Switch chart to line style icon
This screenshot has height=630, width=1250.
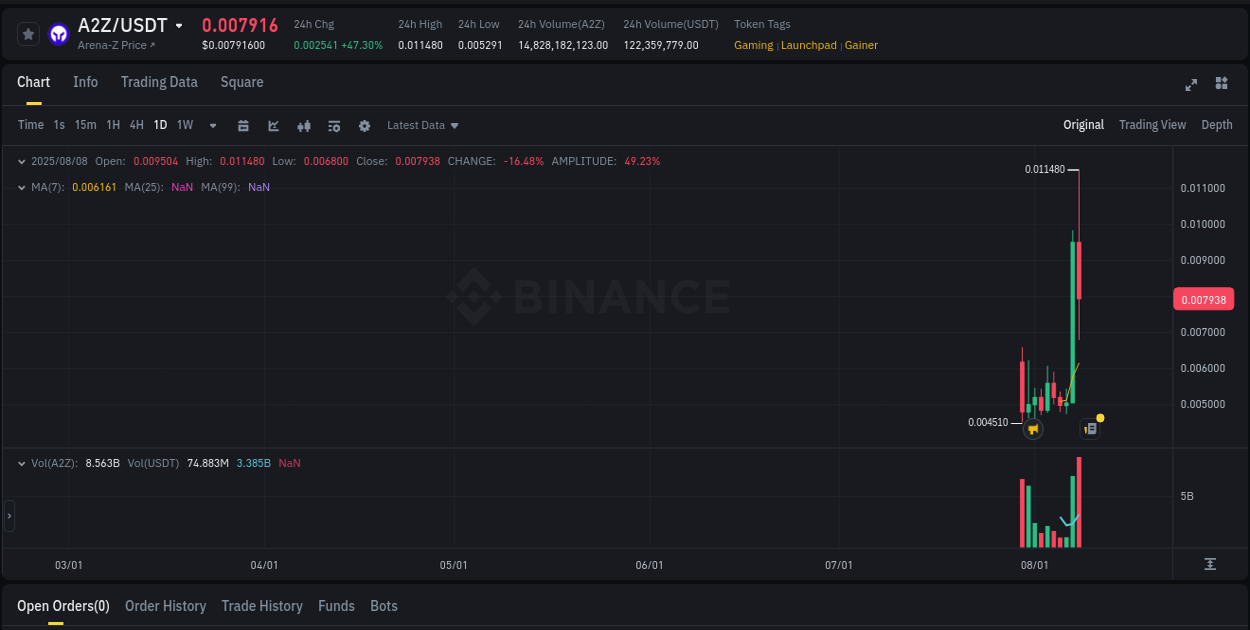pyautogui.click(x=273, y=125)
